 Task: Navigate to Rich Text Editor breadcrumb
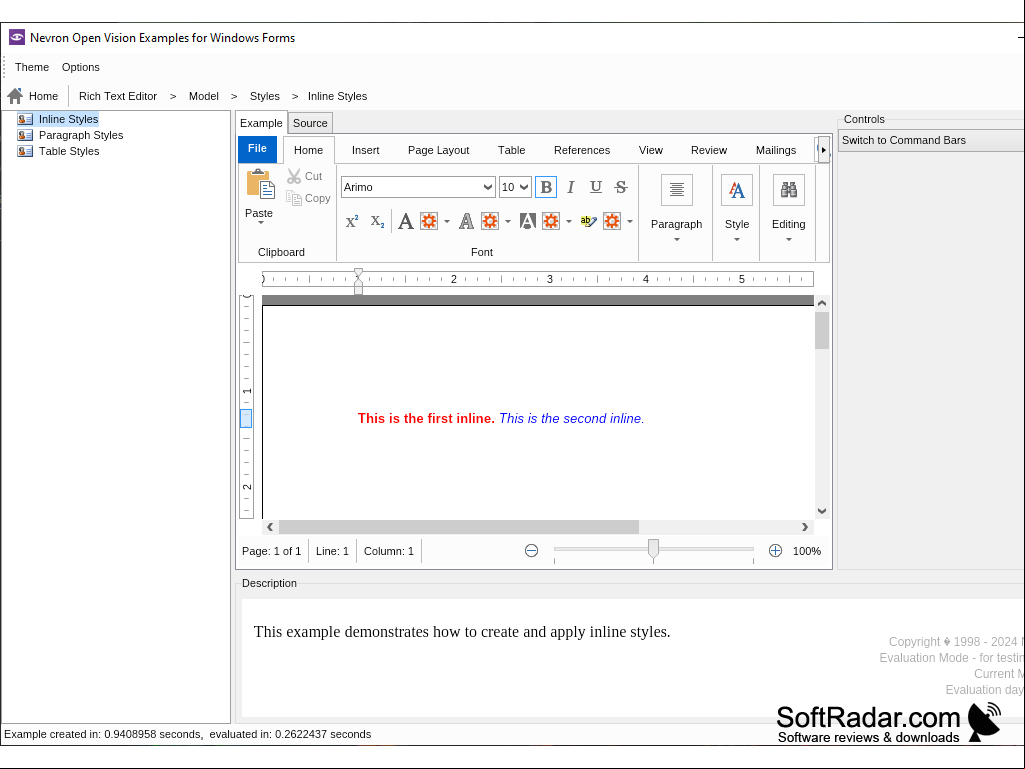118,96
